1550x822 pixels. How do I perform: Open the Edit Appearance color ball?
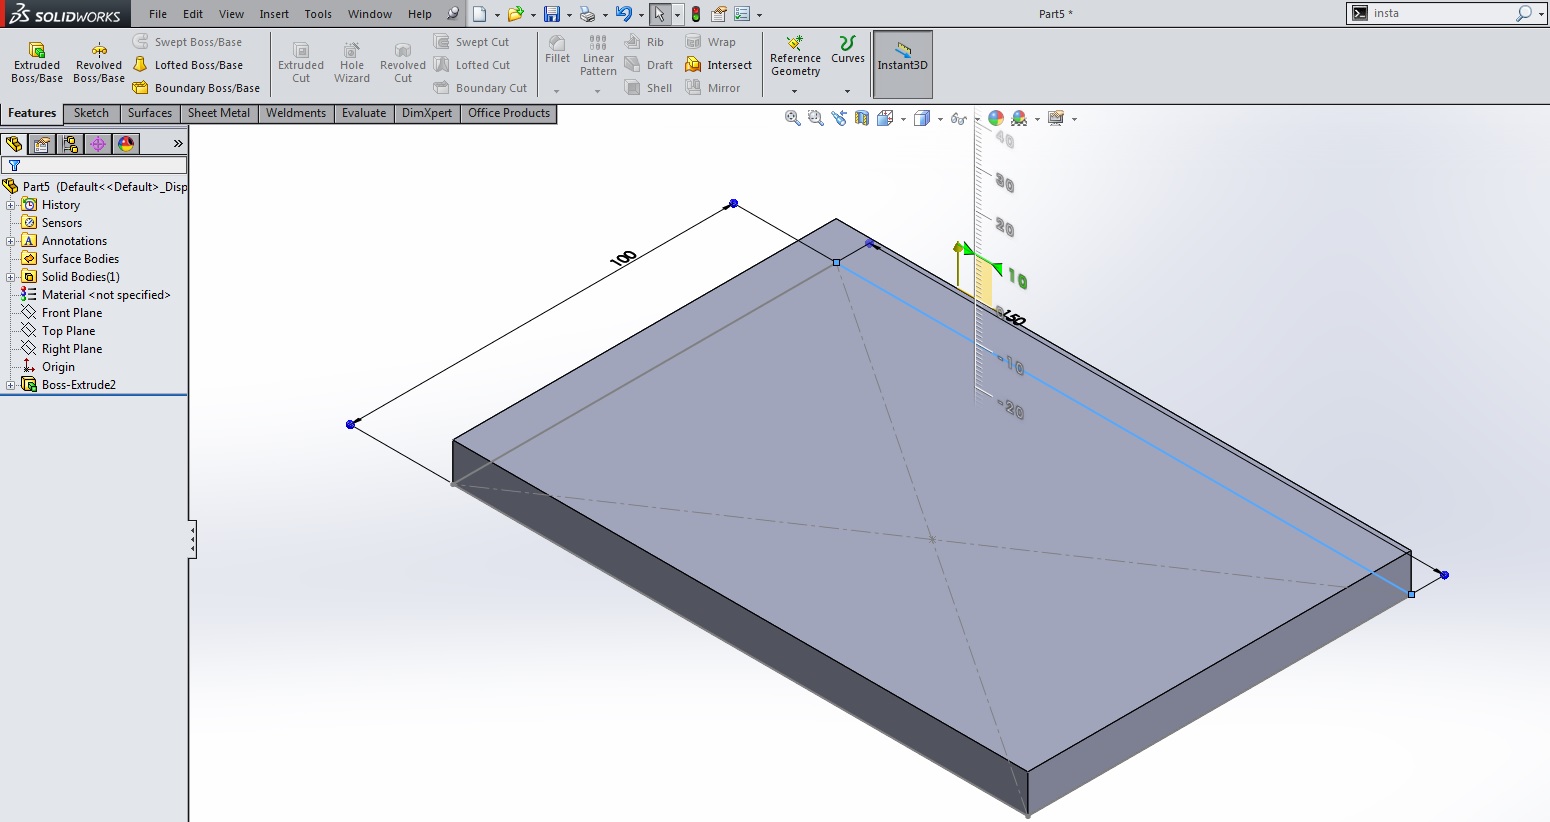(x=996, y=118)
